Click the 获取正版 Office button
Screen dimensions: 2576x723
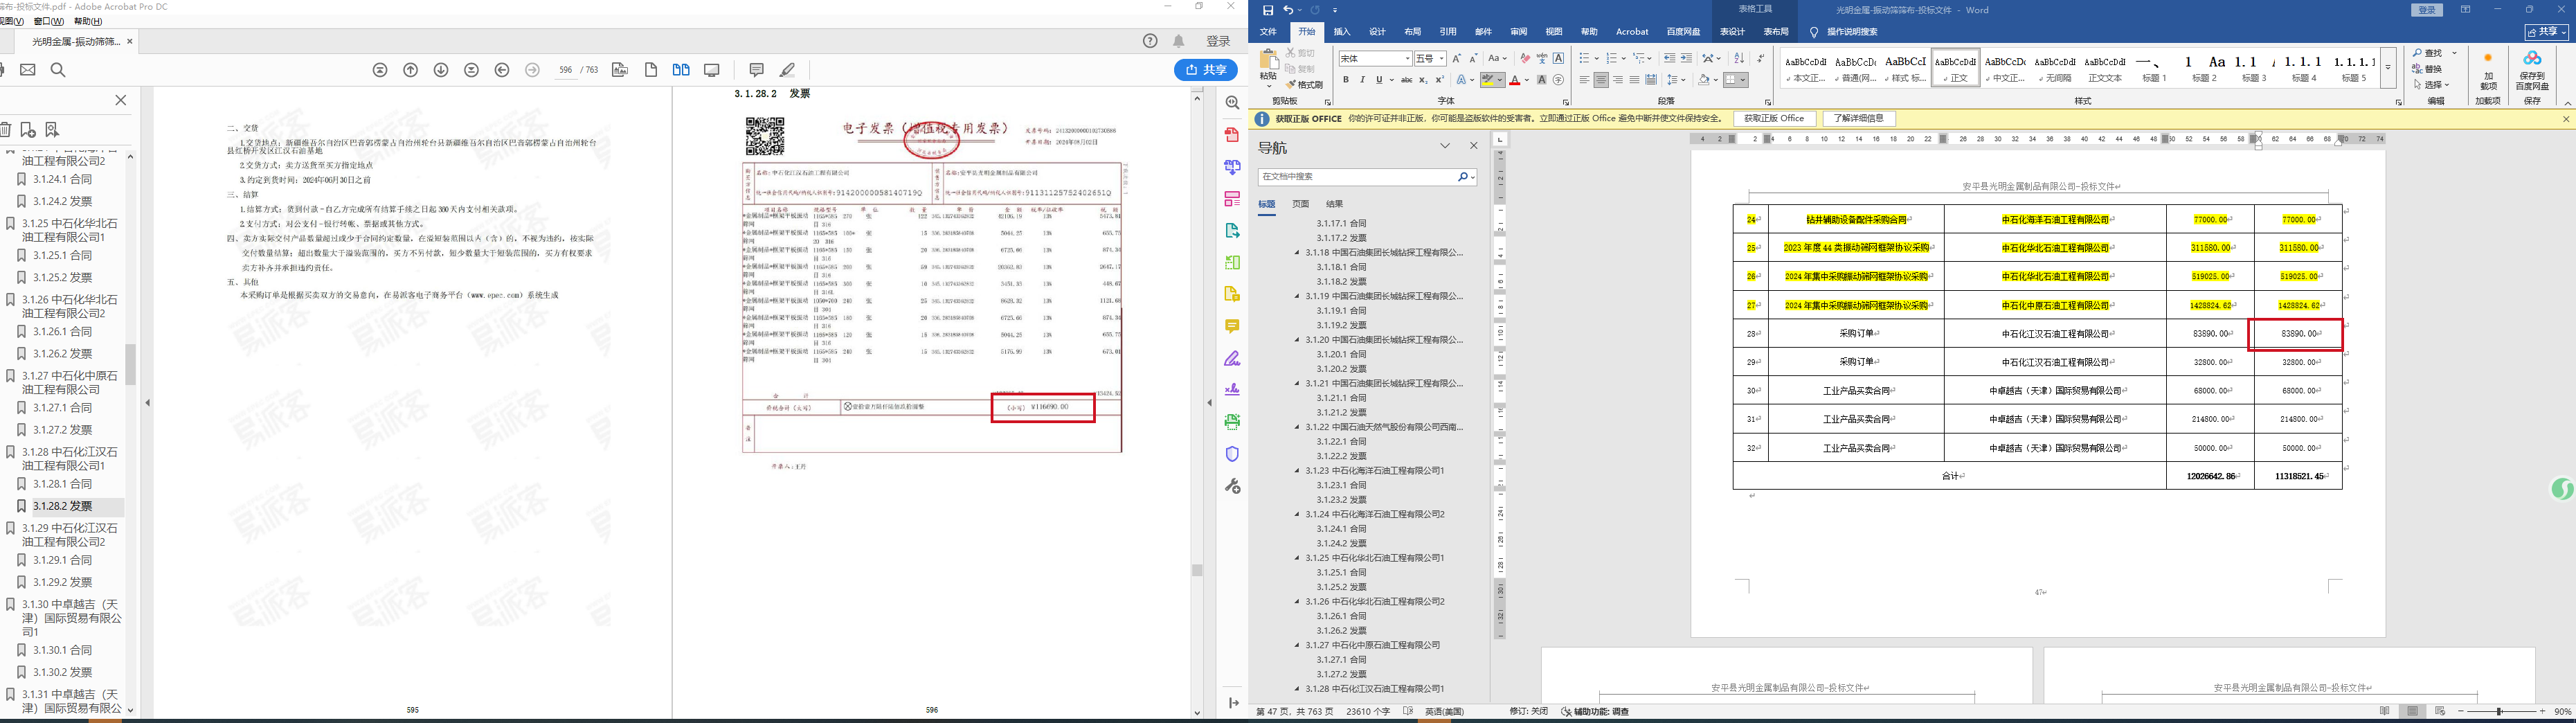click(1774, 119)
